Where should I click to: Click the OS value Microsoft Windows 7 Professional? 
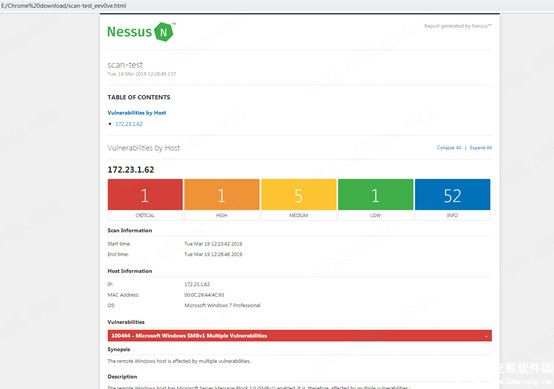click(x=222, y=305)
